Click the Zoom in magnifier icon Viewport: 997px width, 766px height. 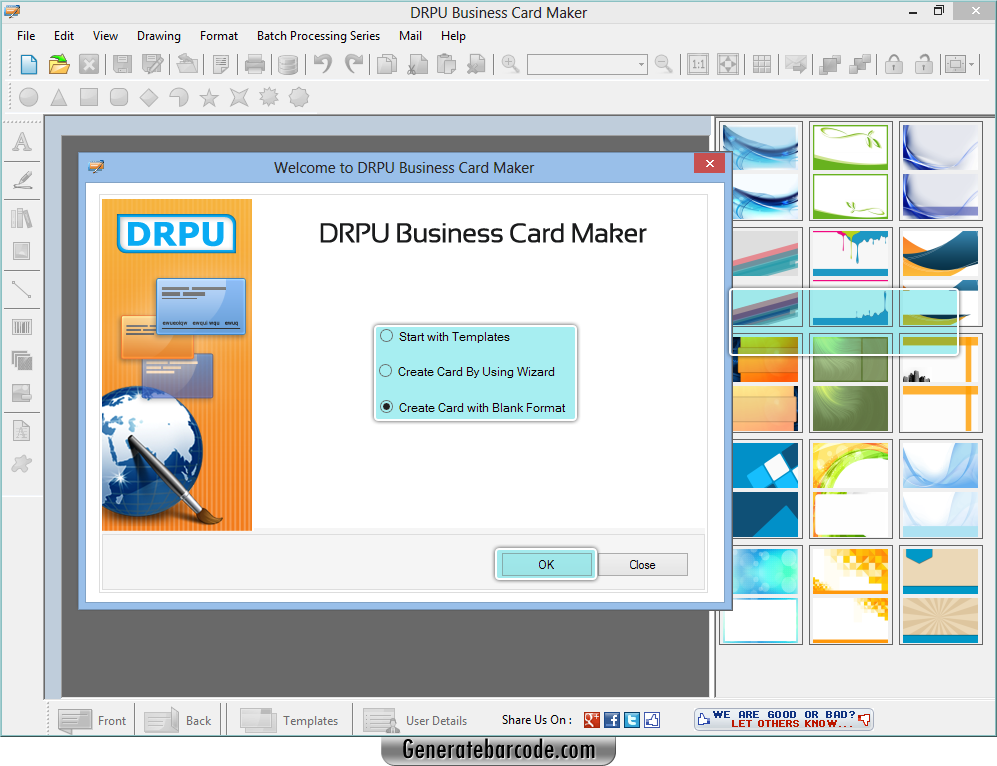[511, 64]
